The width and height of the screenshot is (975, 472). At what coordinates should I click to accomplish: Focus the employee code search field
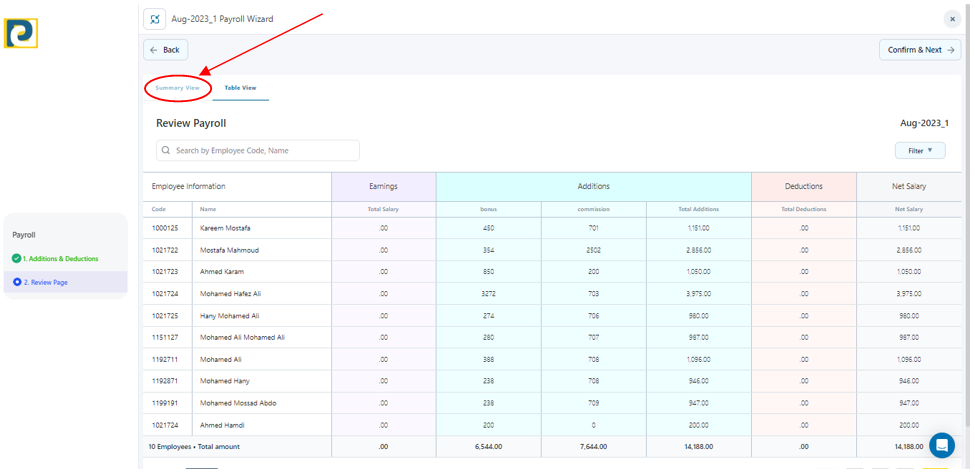[x=264, y=151]
